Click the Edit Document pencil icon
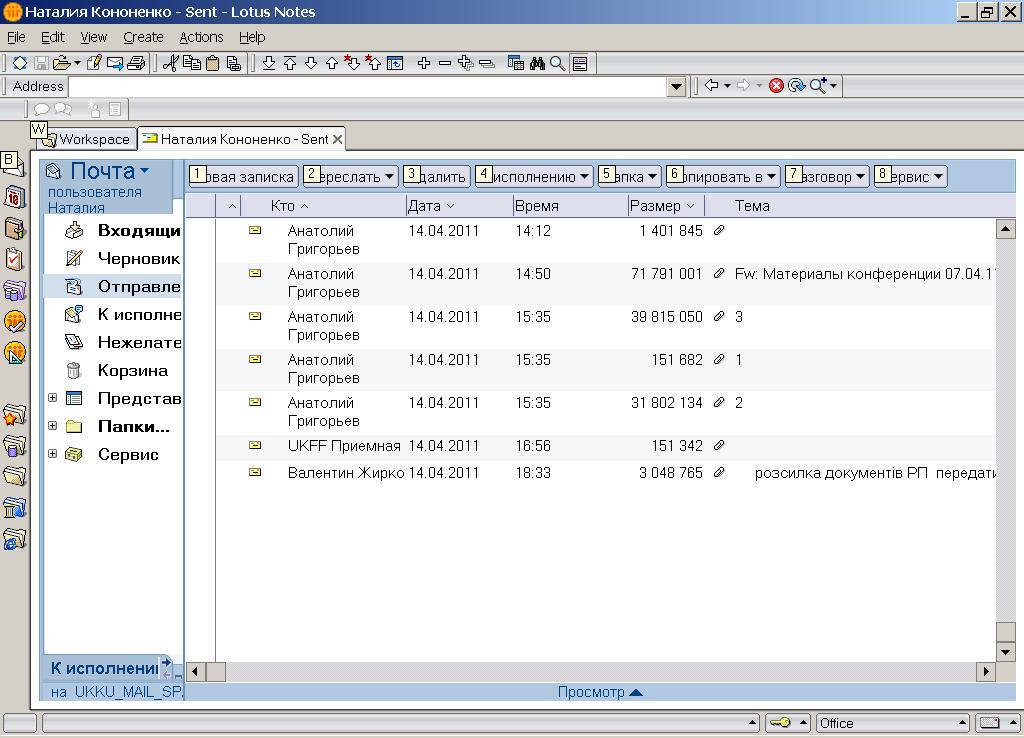The width and height of the screenshot is (1024, 738). point(94,63)
